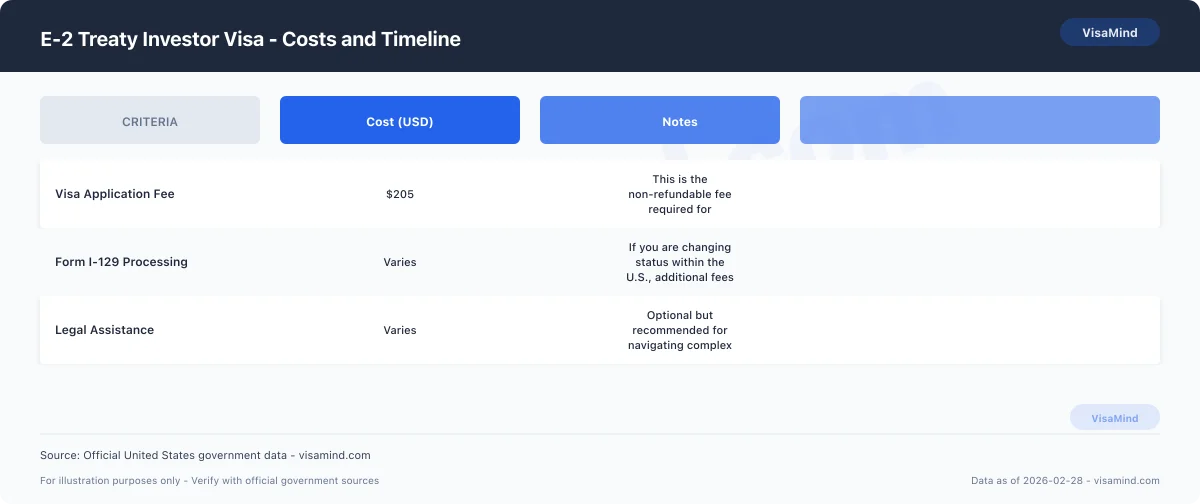Click the Data as of 2026-02-28 footer text
This screenshot has height=504, width=1200.
point(1065,481)
